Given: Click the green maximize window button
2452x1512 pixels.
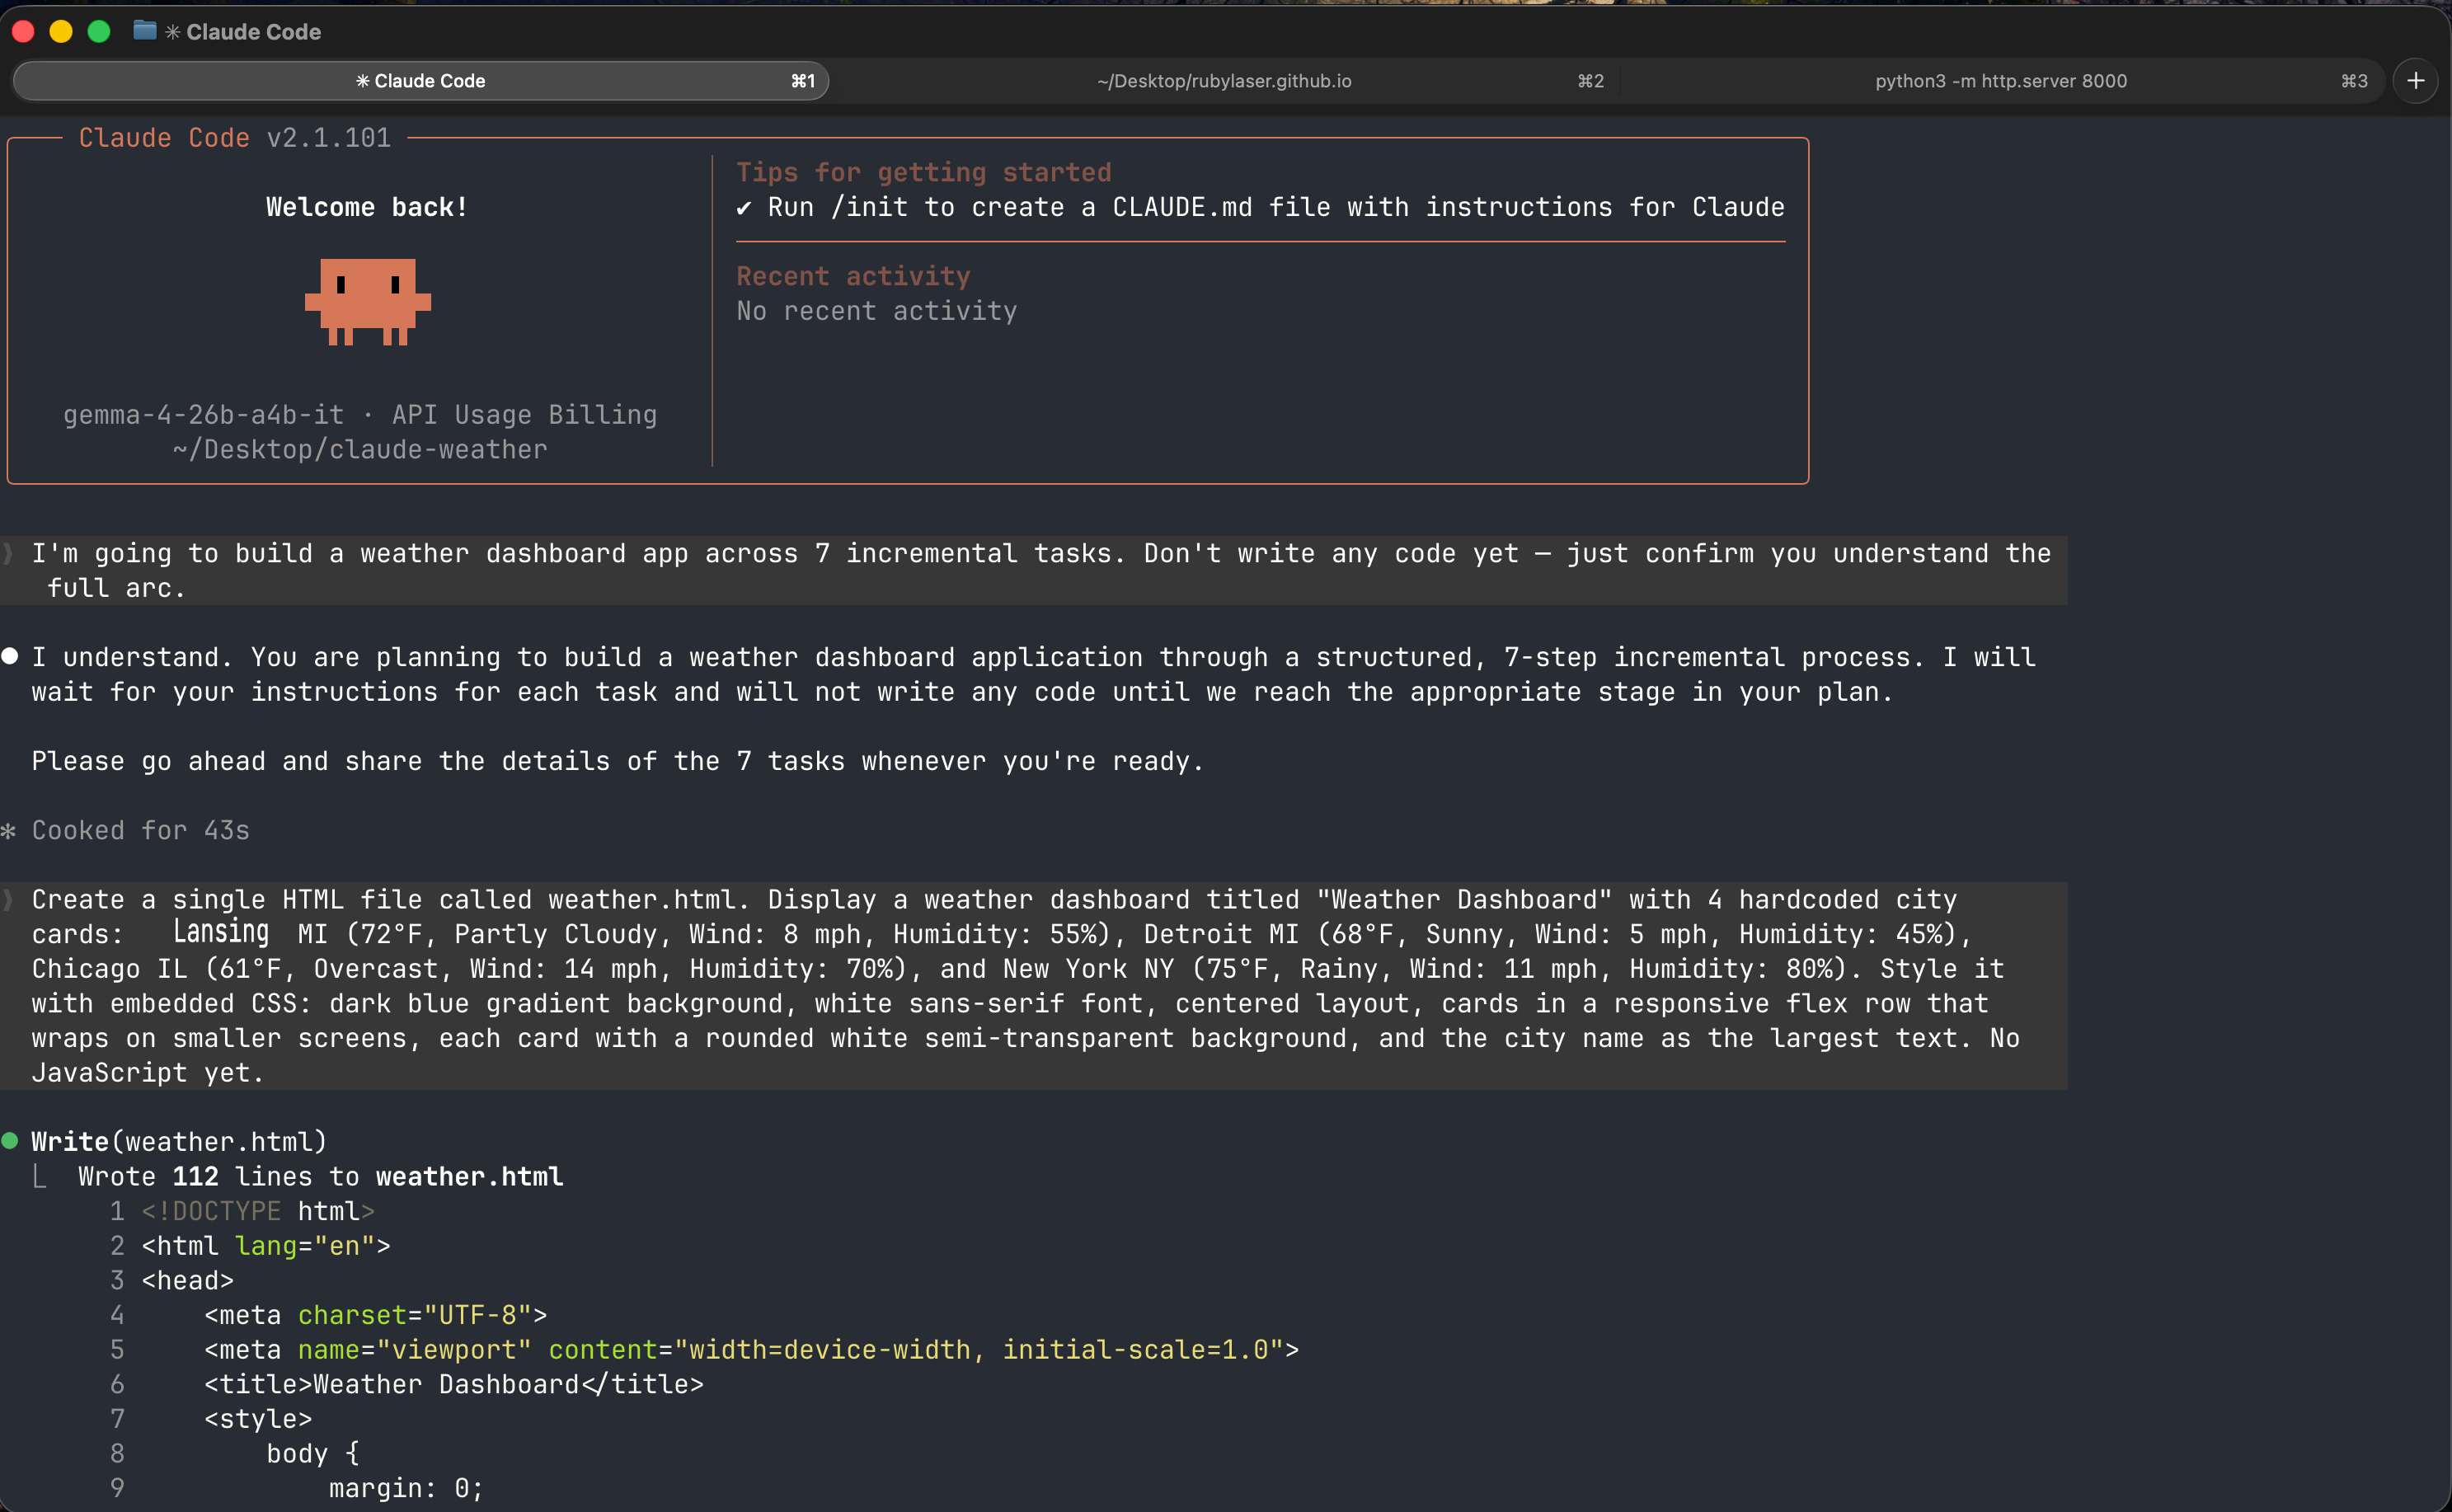Looking at the screenshot, I should point(98,31).
